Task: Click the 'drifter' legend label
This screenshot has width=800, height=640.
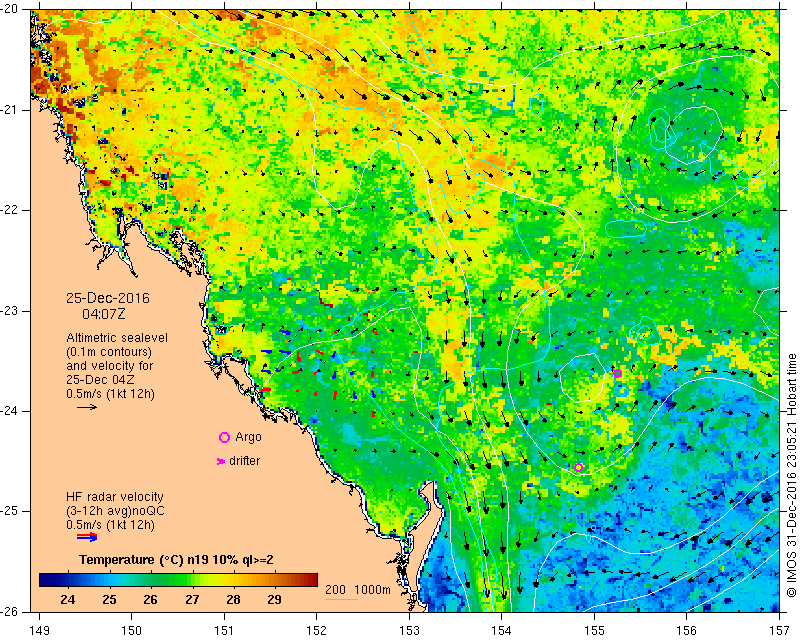Action: 245,461
